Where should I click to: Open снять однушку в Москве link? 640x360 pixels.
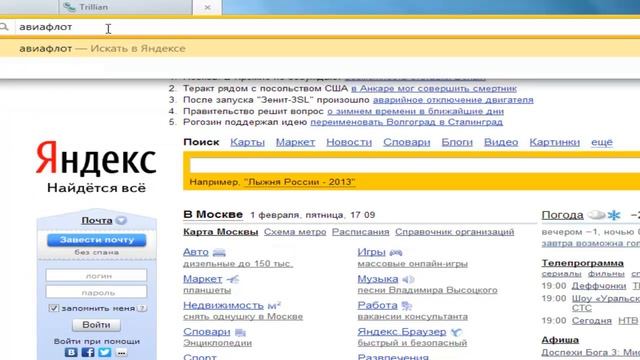point(243,316)
